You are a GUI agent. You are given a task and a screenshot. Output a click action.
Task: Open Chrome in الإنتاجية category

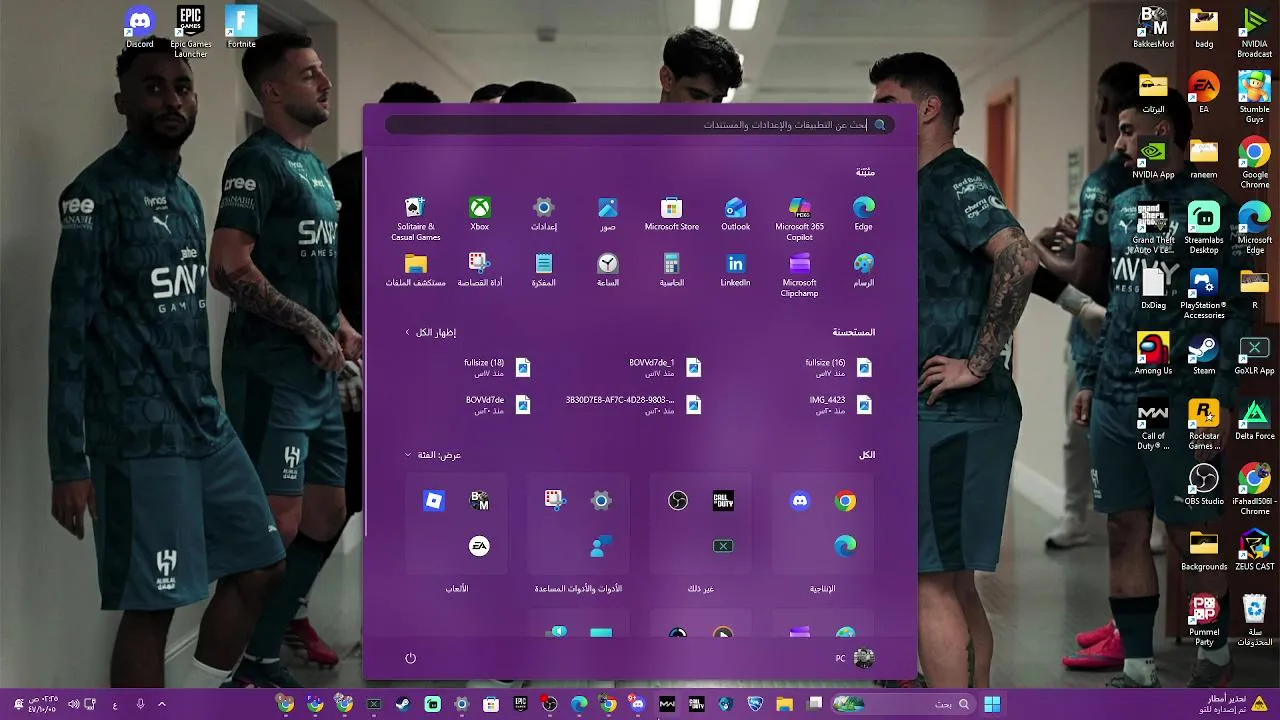coord(845,501)
